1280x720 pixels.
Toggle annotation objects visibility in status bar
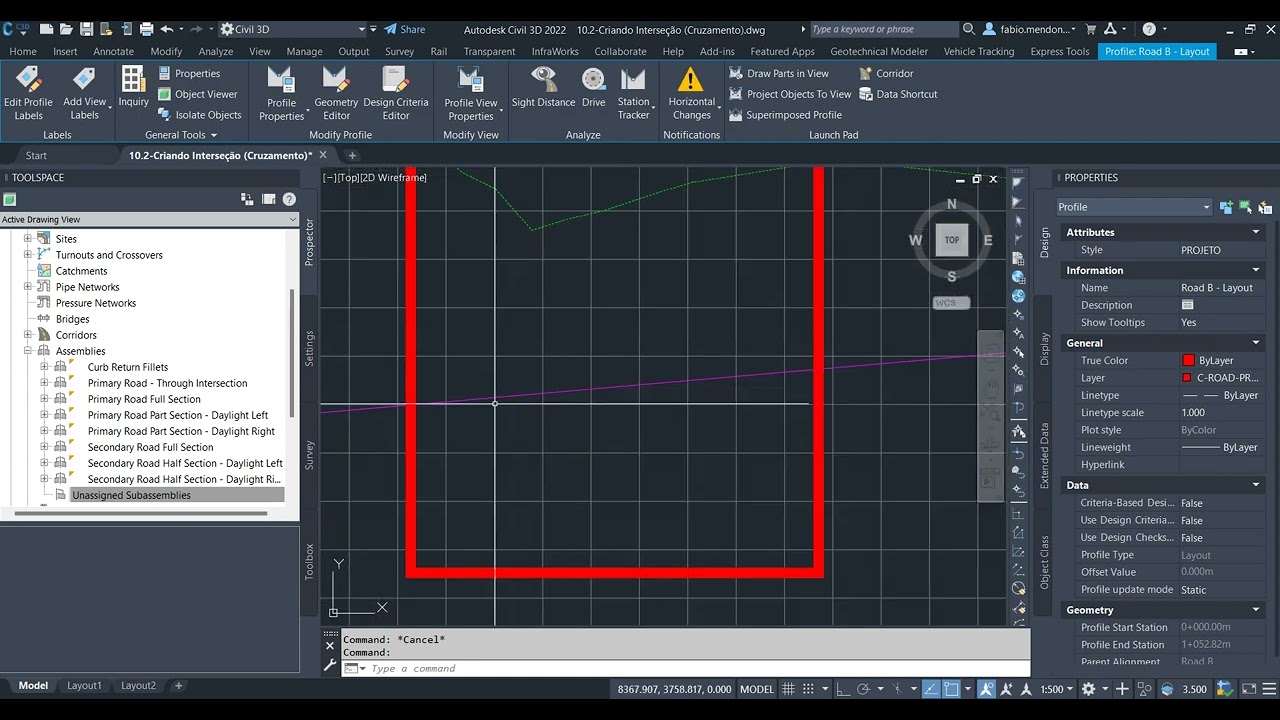pos(986,689)
